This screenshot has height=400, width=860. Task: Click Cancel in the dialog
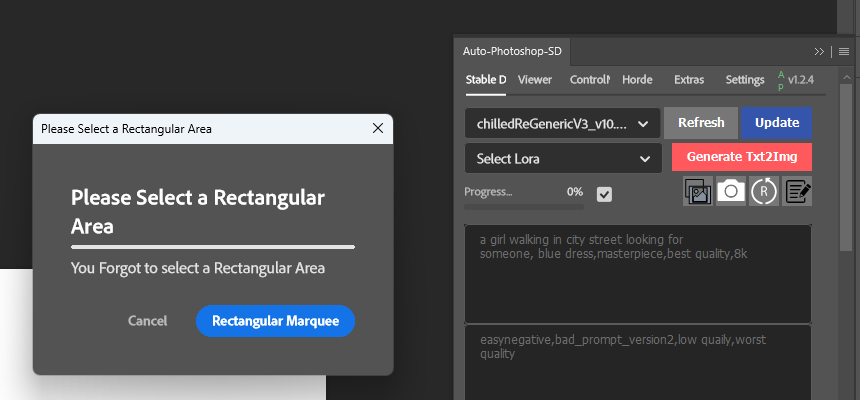click(x=148, y=321)
